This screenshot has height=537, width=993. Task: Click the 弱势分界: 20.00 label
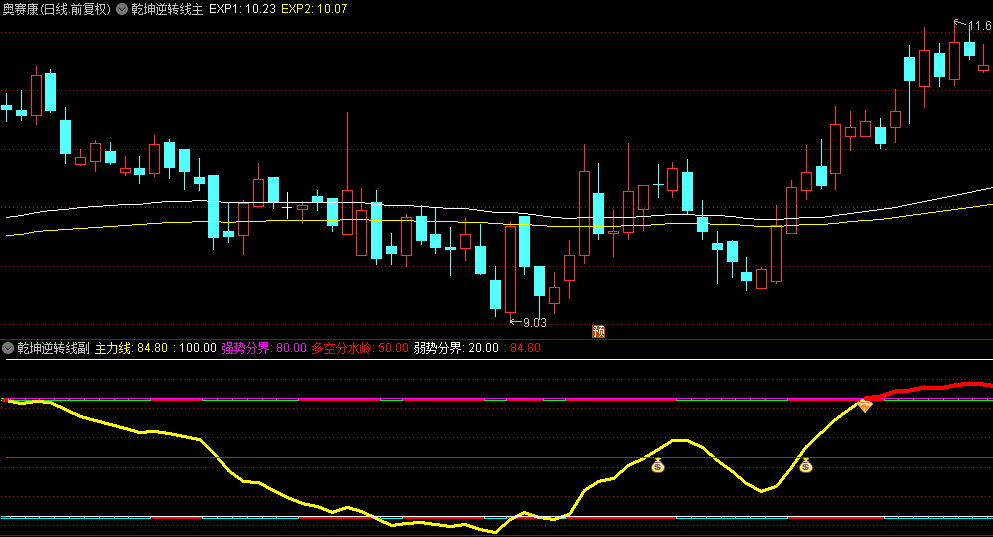click(456, 348)
